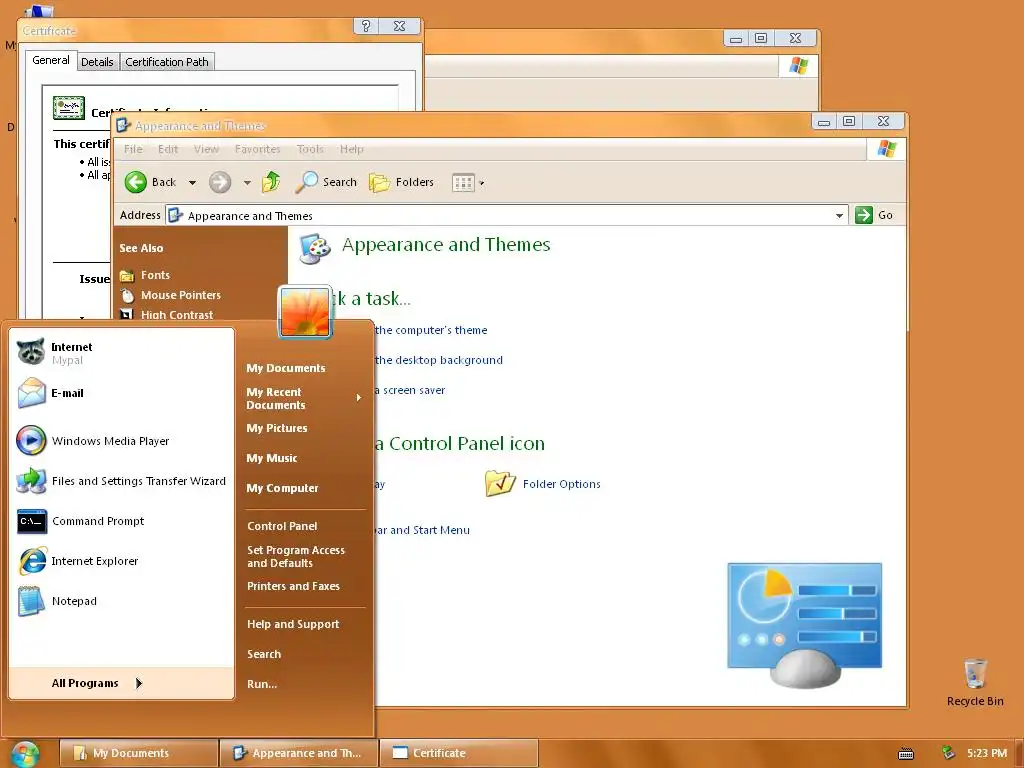Screen dimensions: 1024x768
Task: Open E-mail from Start menu
Action: [51, 393]
